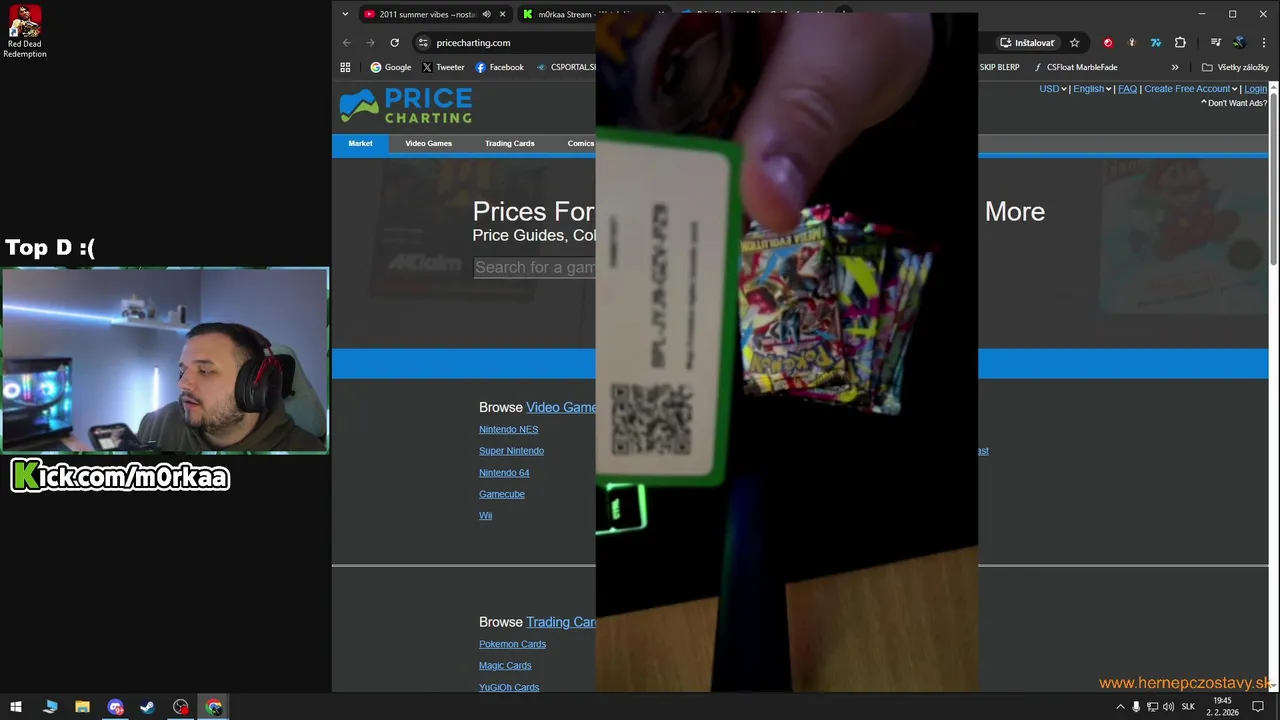
Task: Open Trading Cards navigation menu
Action: click(510, 144)
